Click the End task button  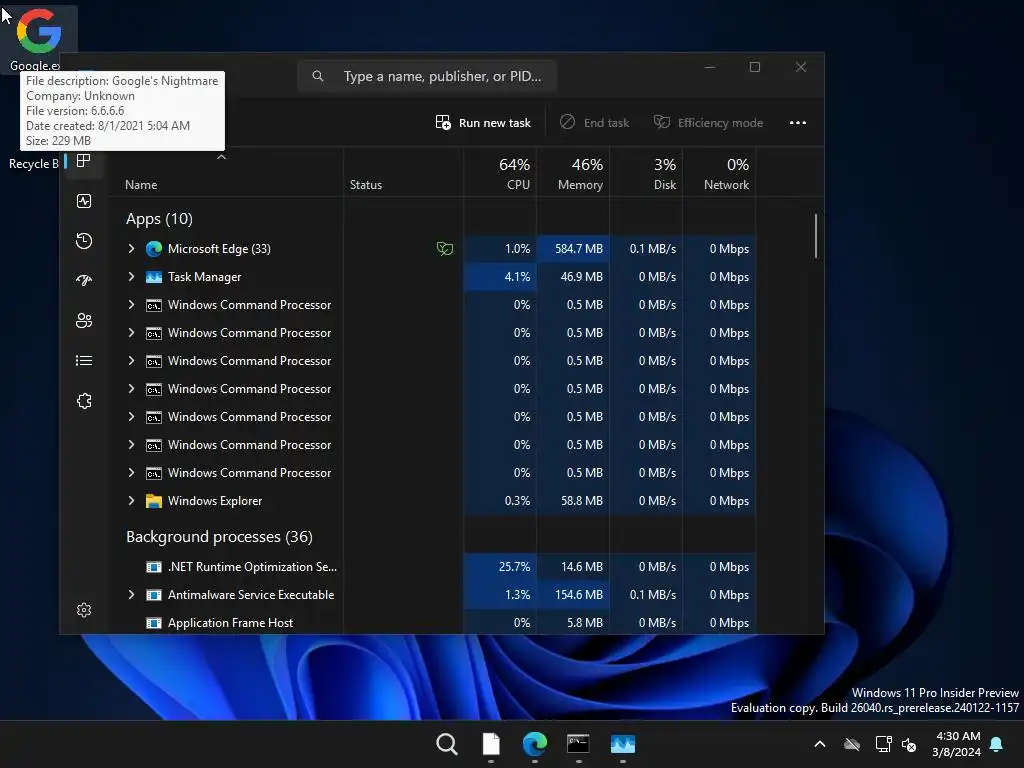[x=594, y=123]
